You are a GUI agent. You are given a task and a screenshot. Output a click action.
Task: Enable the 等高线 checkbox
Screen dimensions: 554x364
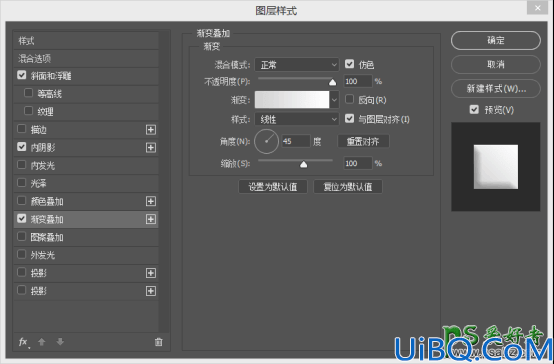28,93
